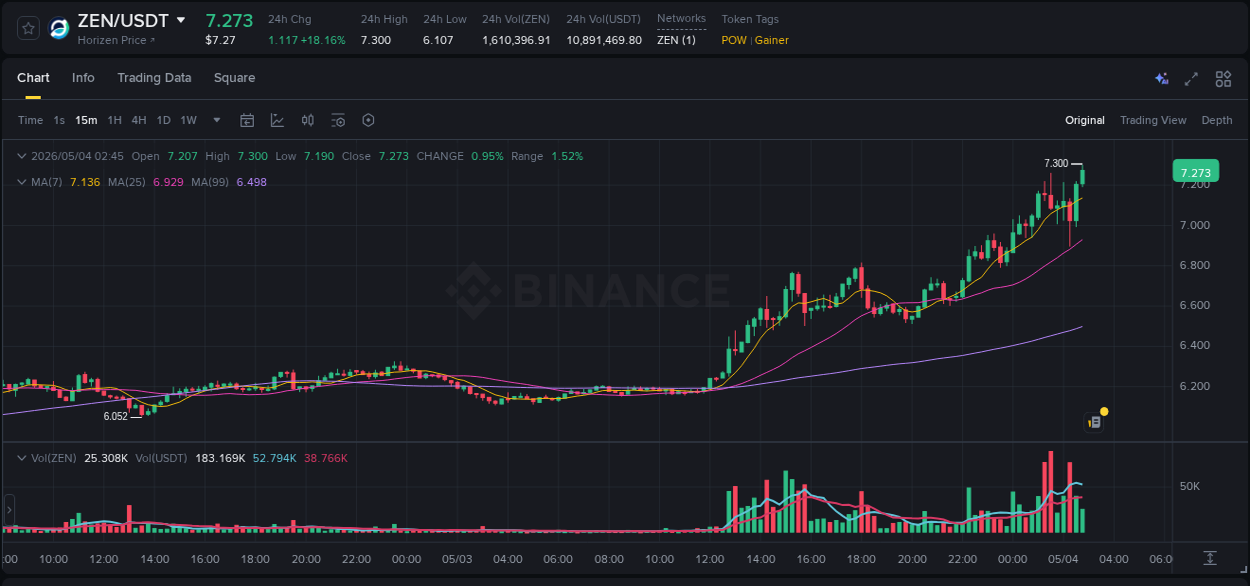Click the Vol(USDT) 183.169K value
Image resolution: width=1250 pixels, height=586 pixels.
point(221,458)
